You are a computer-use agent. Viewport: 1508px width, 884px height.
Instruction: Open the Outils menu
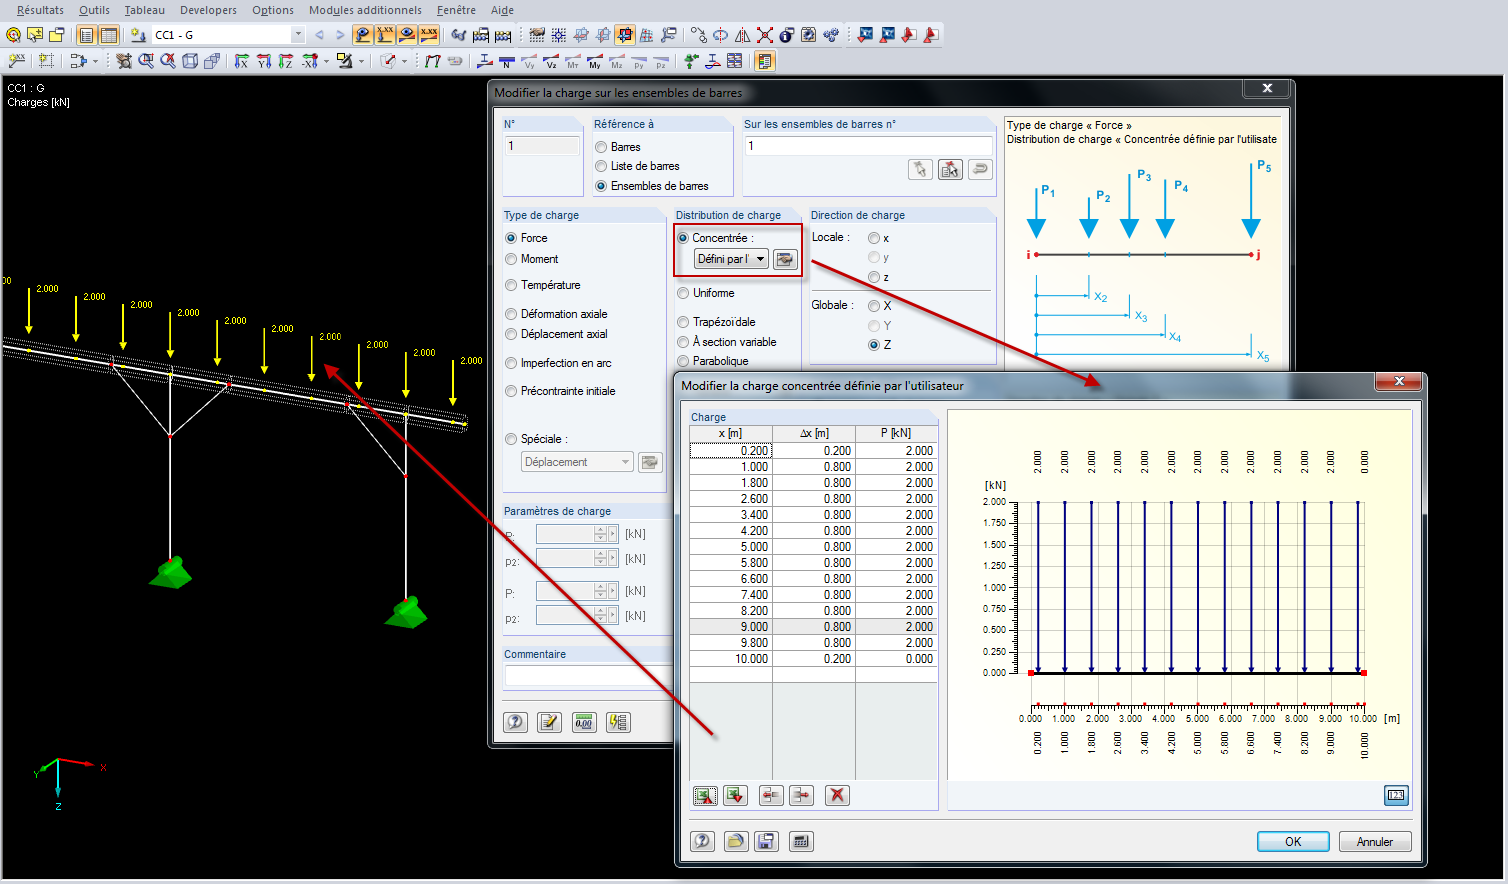(x=94, y=10)
